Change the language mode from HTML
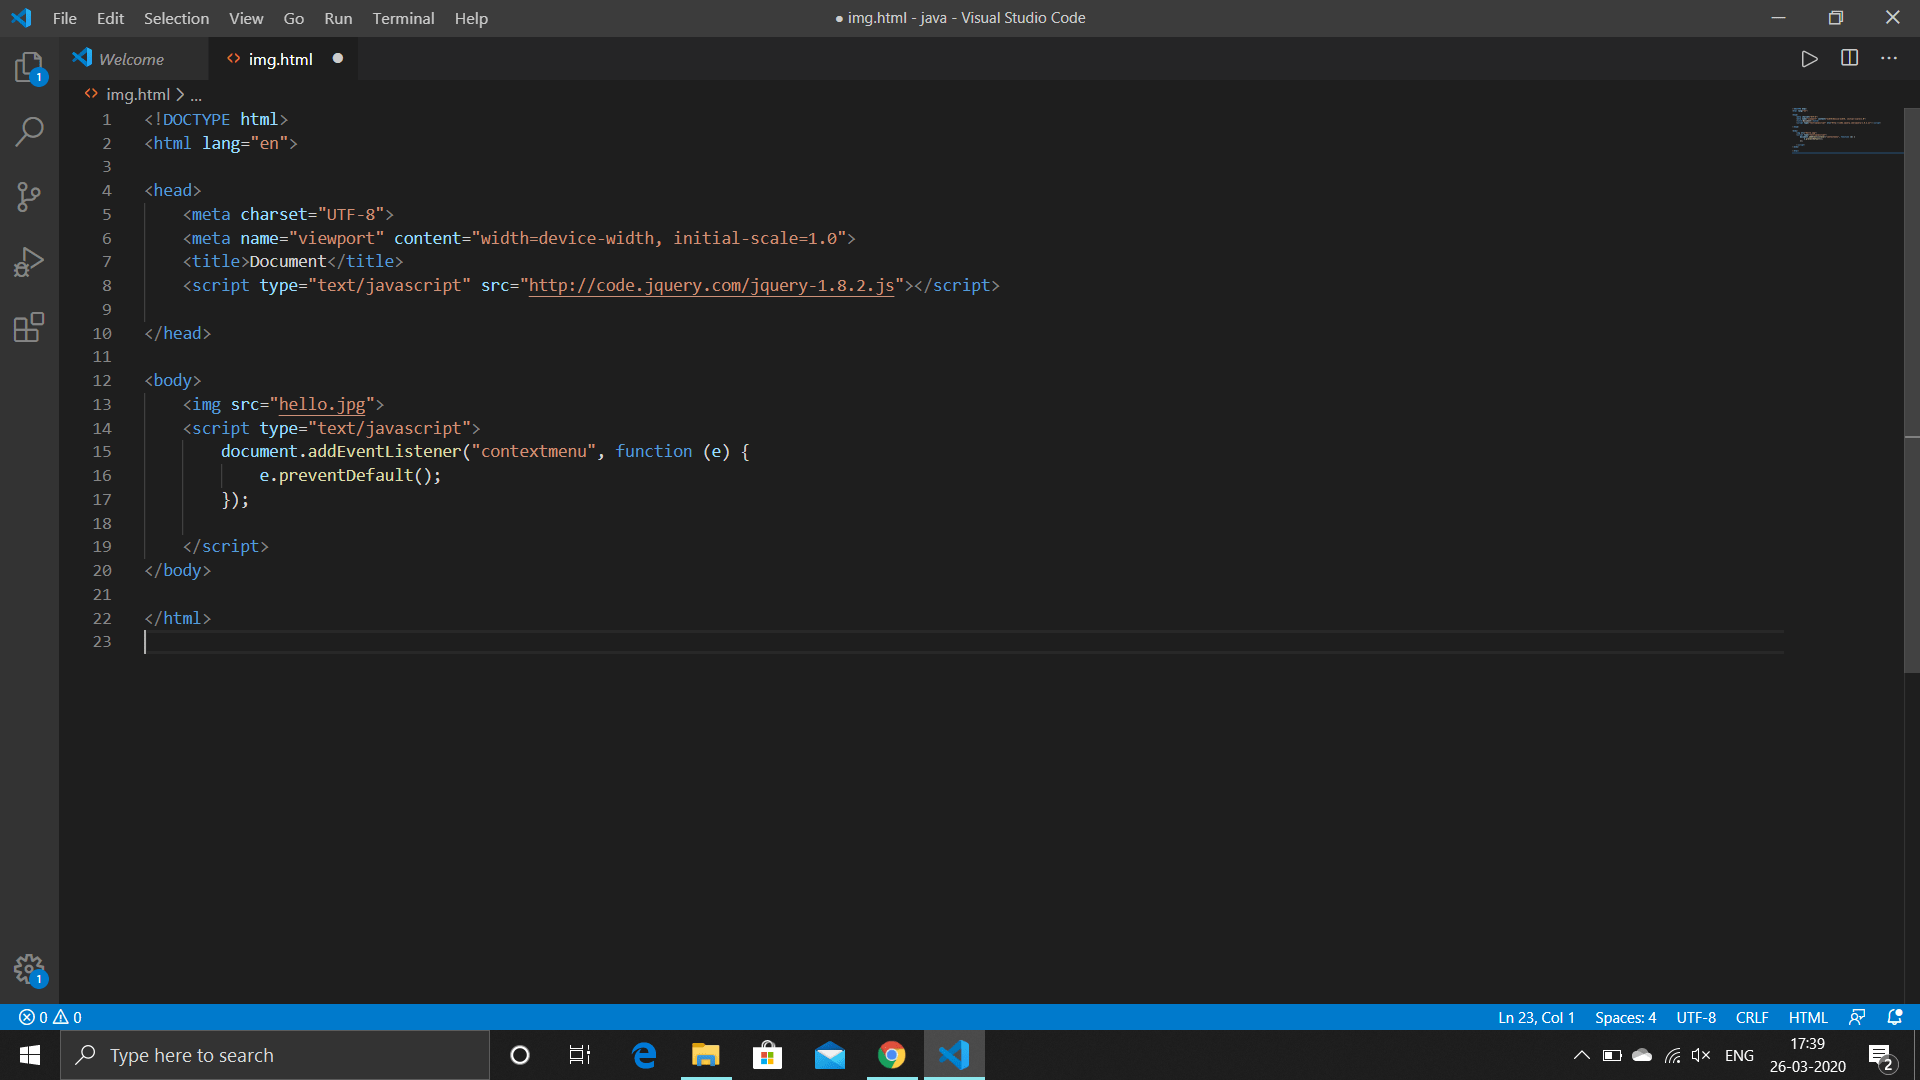The image size is (1920, 1080). (1807, 1017)
